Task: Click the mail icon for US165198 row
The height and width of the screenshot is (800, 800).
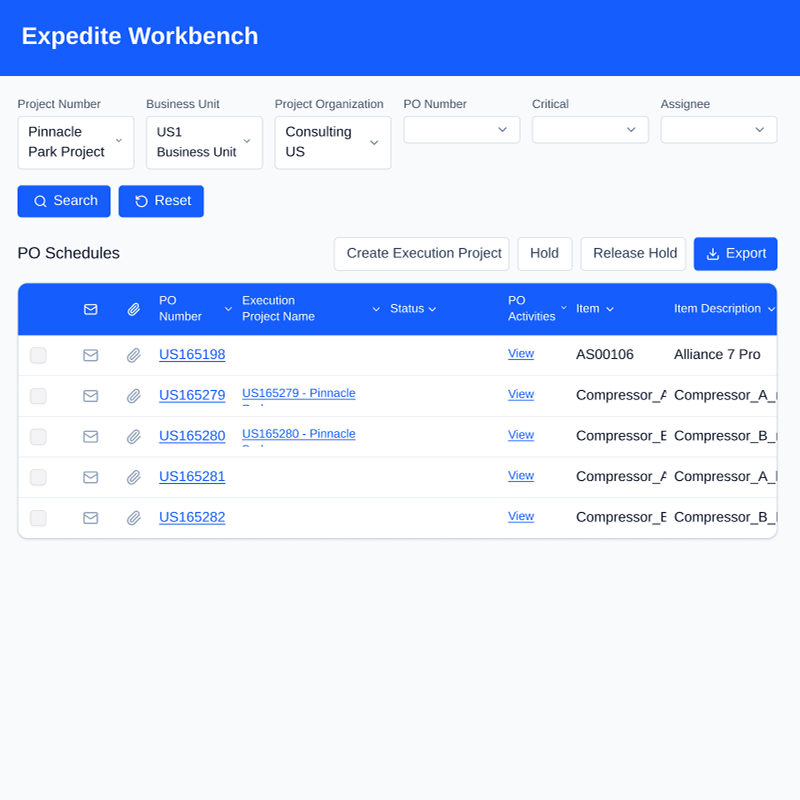Action: [90, 355]
